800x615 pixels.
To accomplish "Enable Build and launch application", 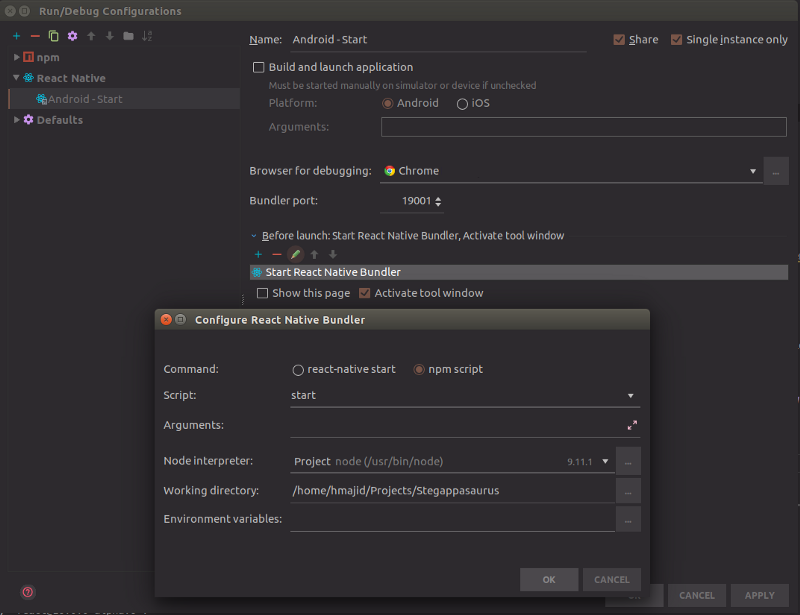I will pyautogui.click(x=259, y=67).
